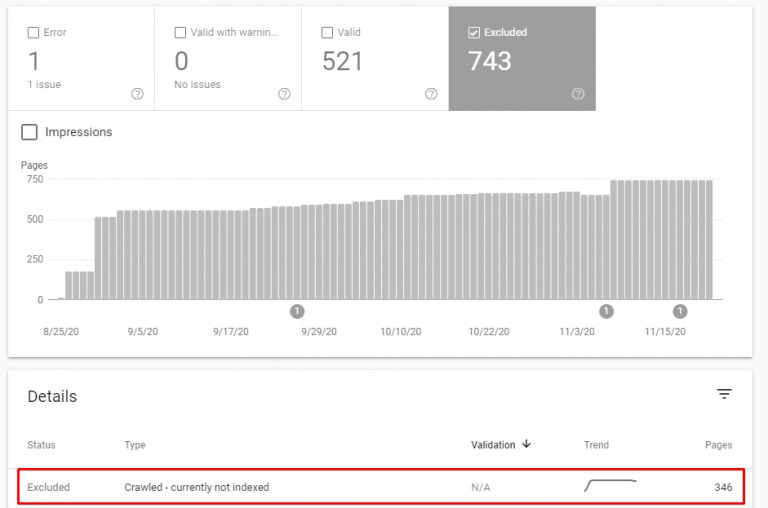Check the Valid status checkbox
The width and height of the screenshot is (768, 508).
point(327,33)
